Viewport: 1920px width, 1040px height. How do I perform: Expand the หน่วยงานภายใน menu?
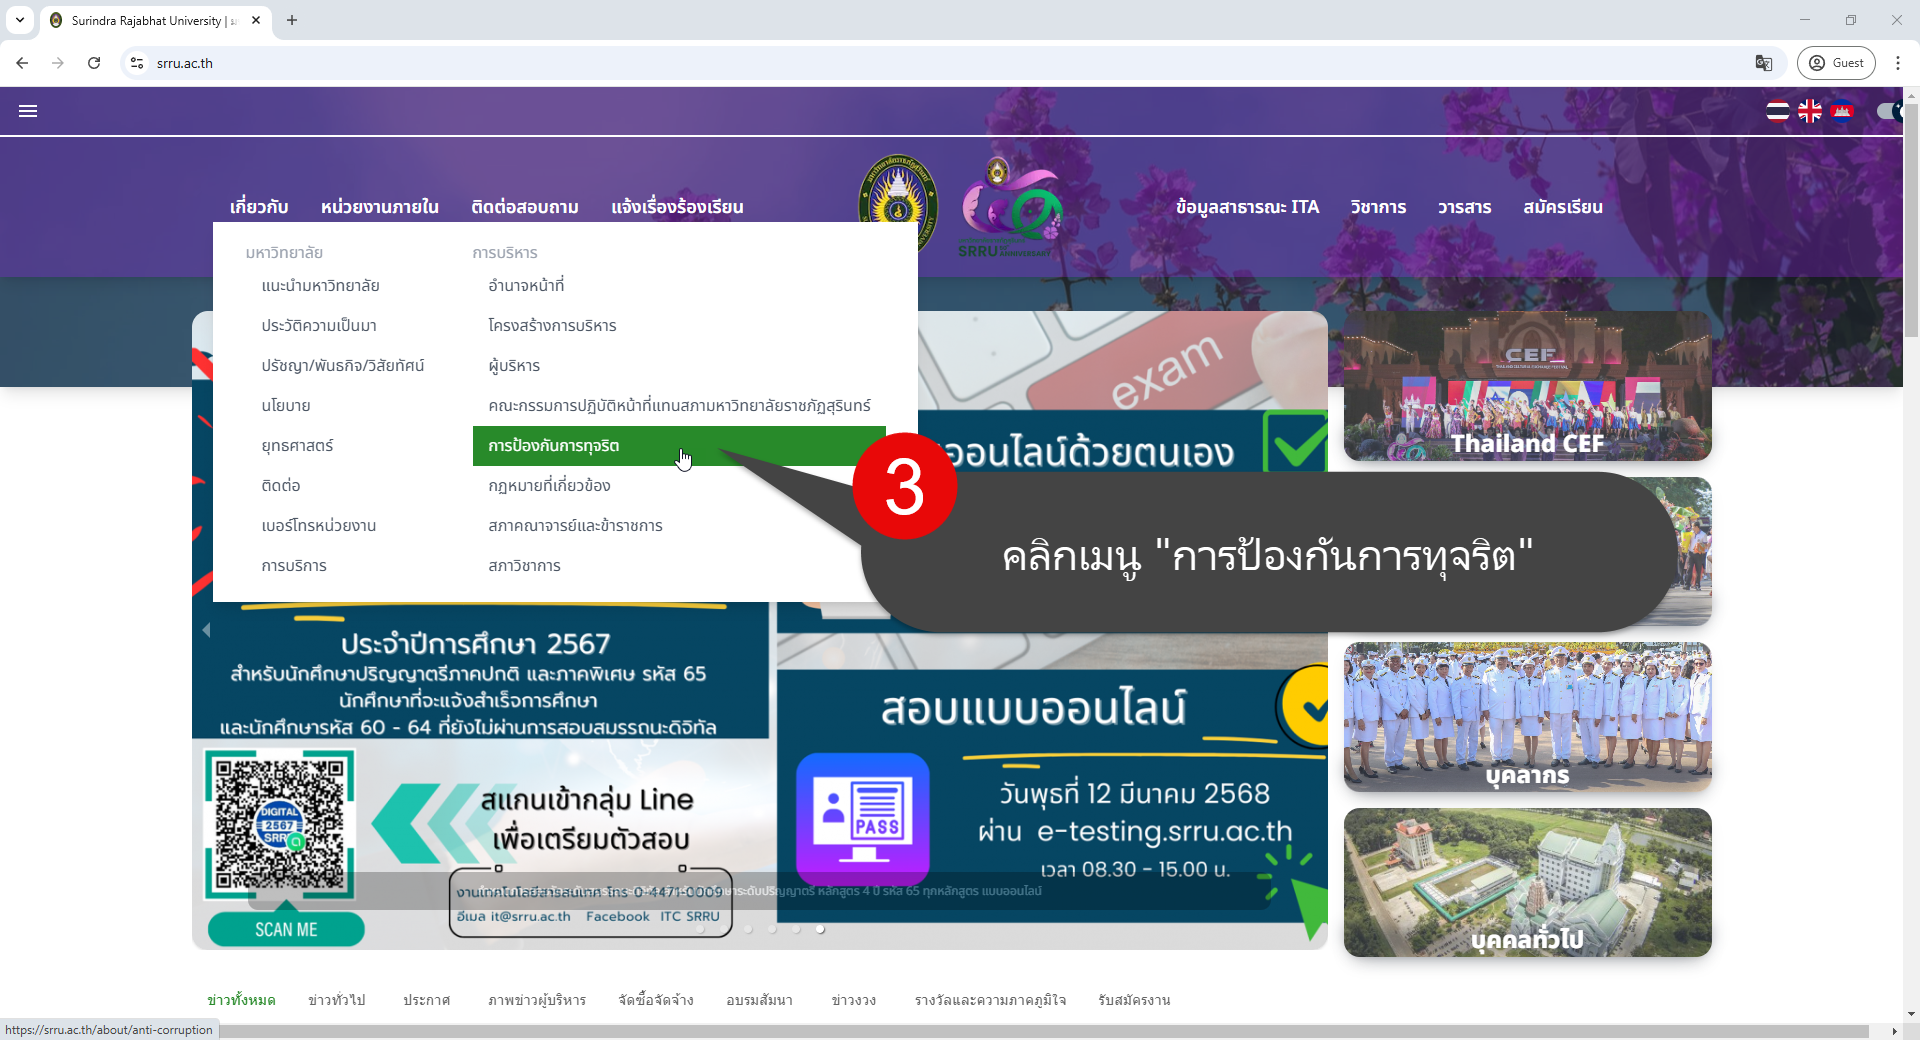click(380, 207)
